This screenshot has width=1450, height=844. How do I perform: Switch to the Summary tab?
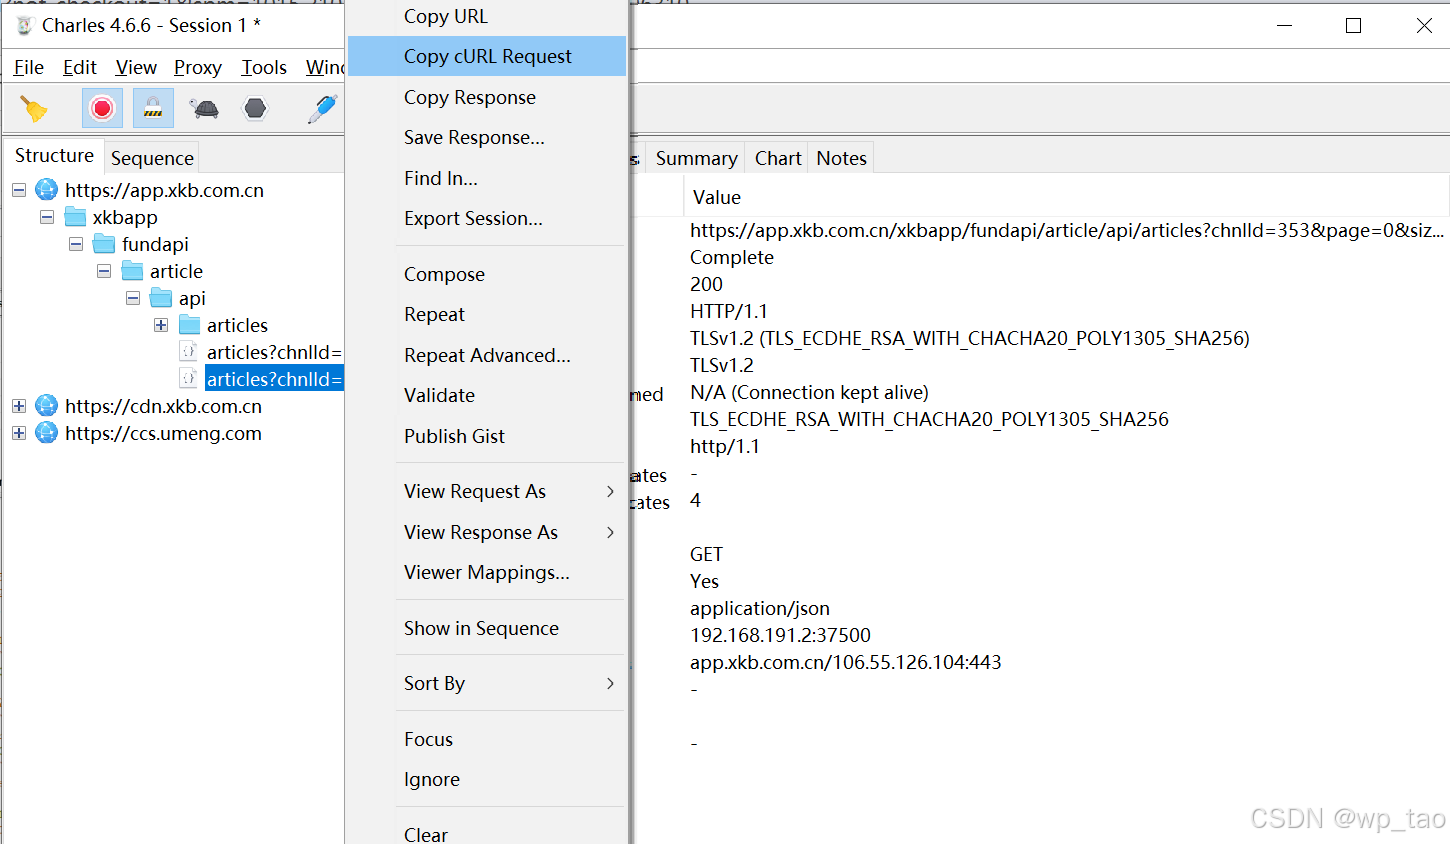[696, 158]
